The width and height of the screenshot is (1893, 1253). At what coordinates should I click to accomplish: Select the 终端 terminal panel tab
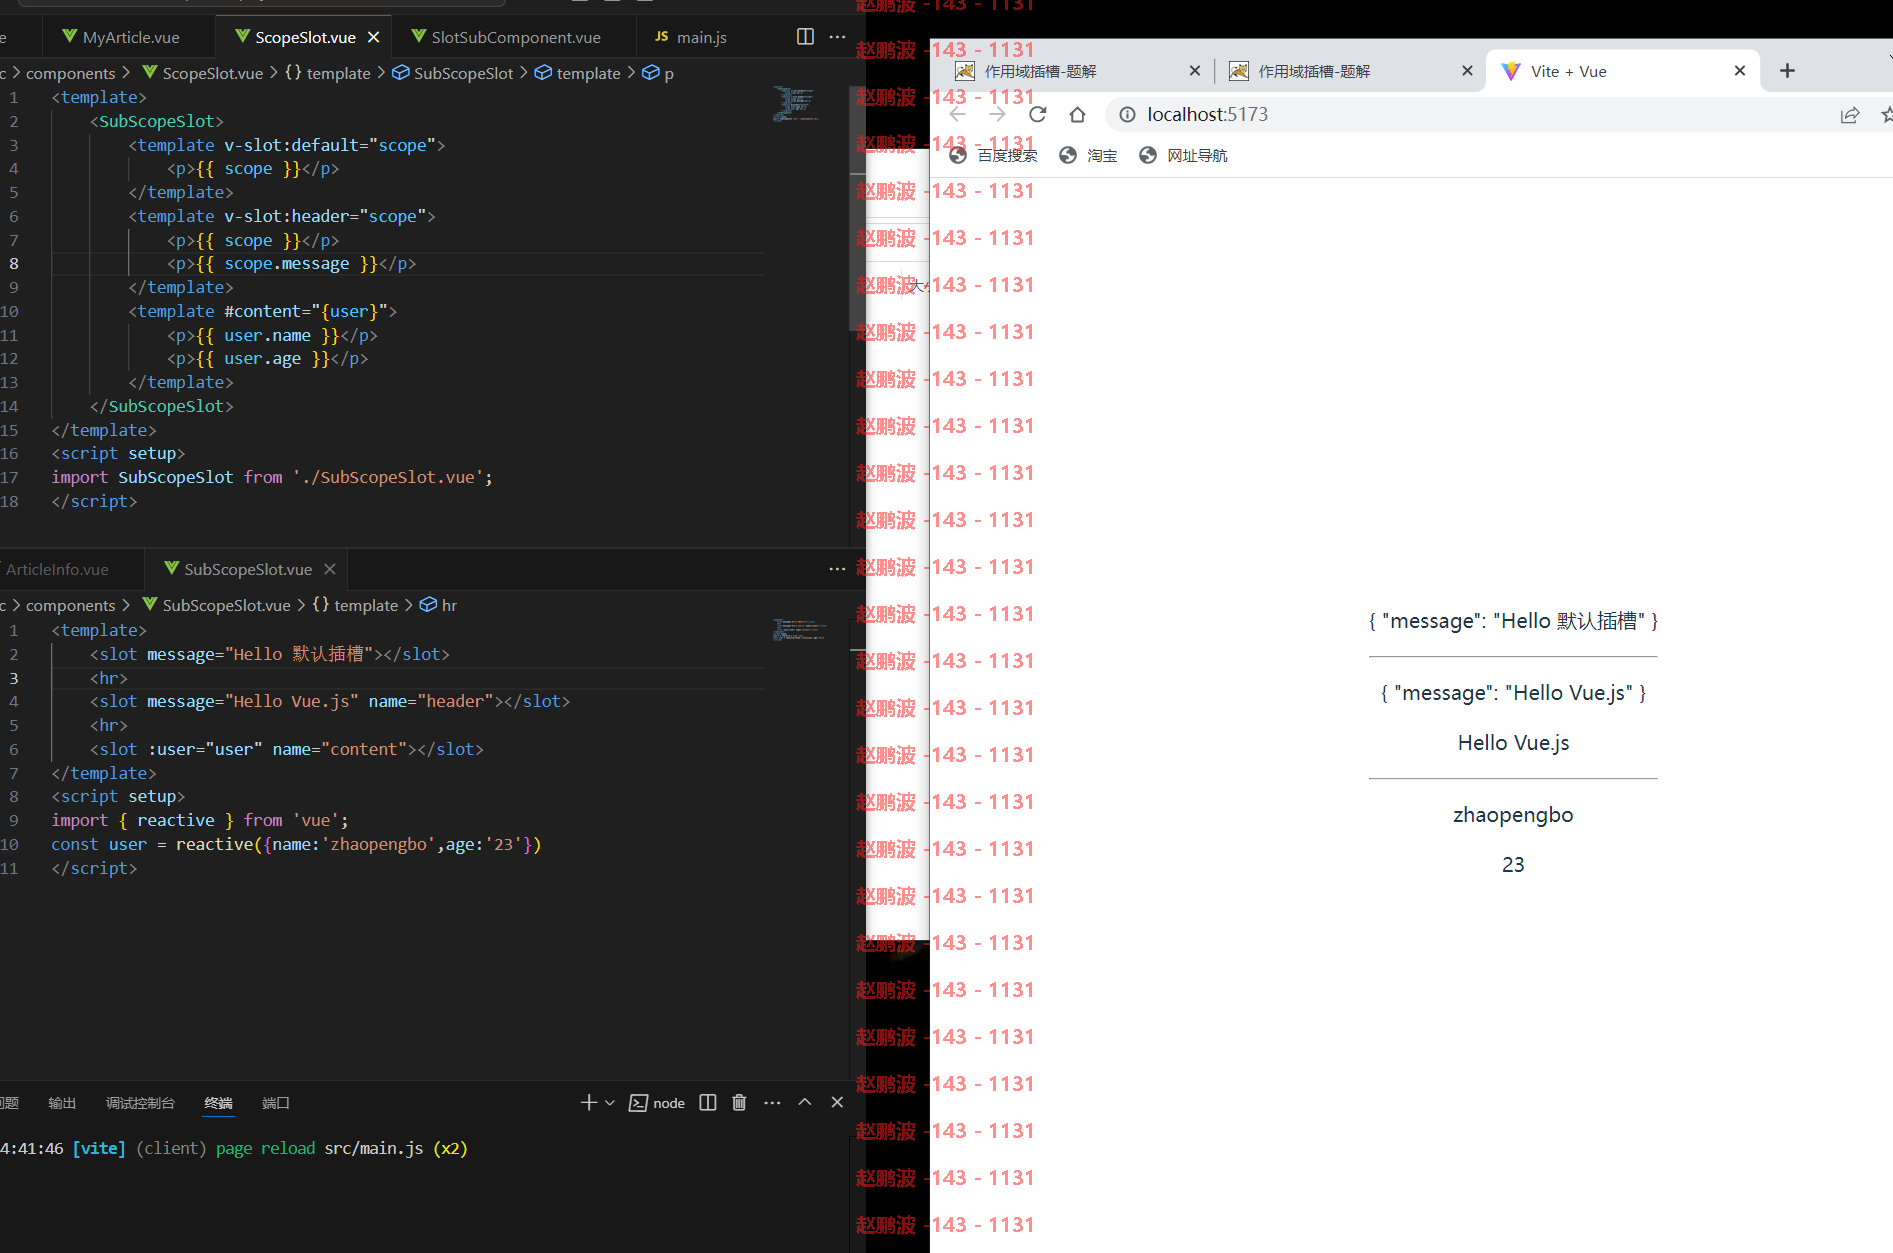pyautogui.click(x=218, y=1103)
